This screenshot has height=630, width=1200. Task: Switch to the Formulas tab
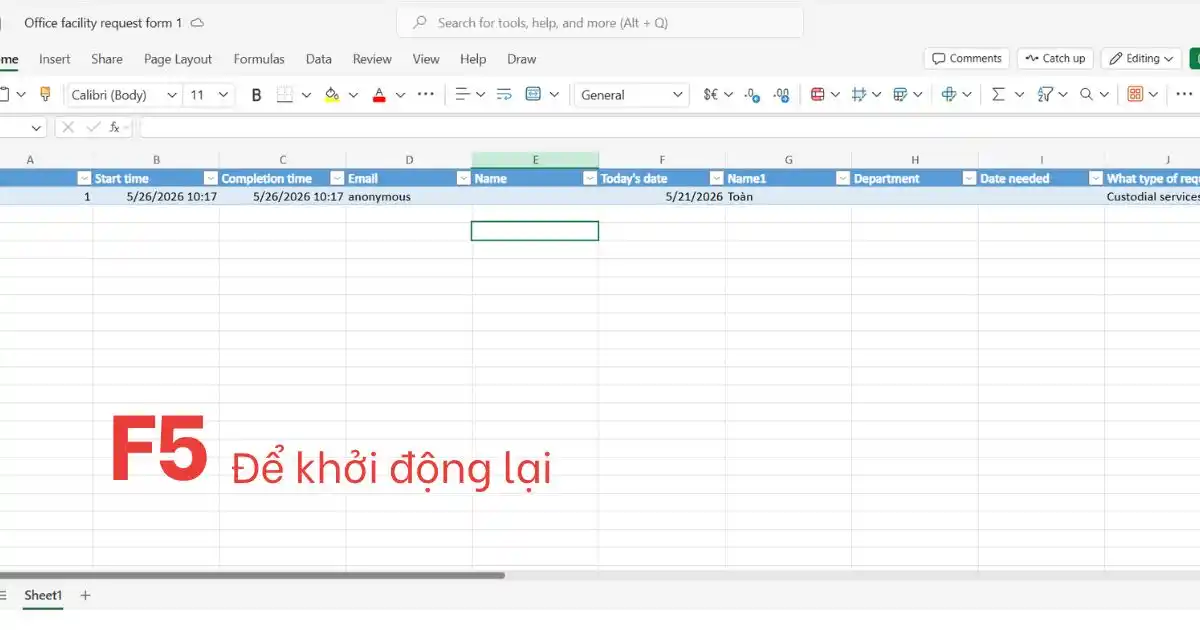pyautogui.click(x=259, y=59)
